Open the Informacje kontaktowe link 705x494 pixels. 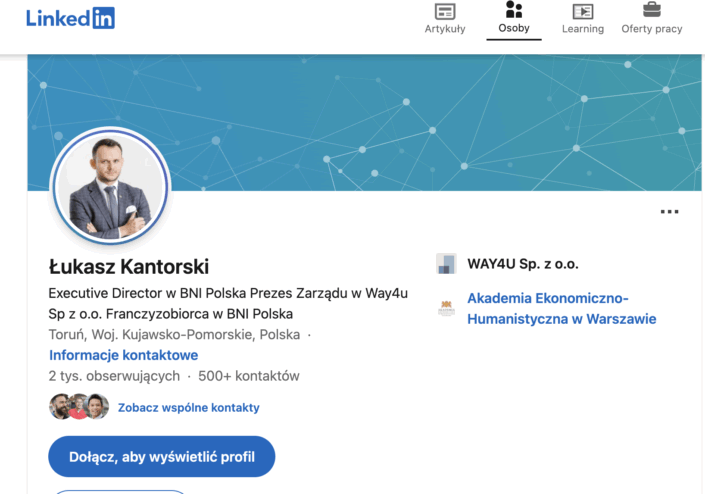coord(123,355)
